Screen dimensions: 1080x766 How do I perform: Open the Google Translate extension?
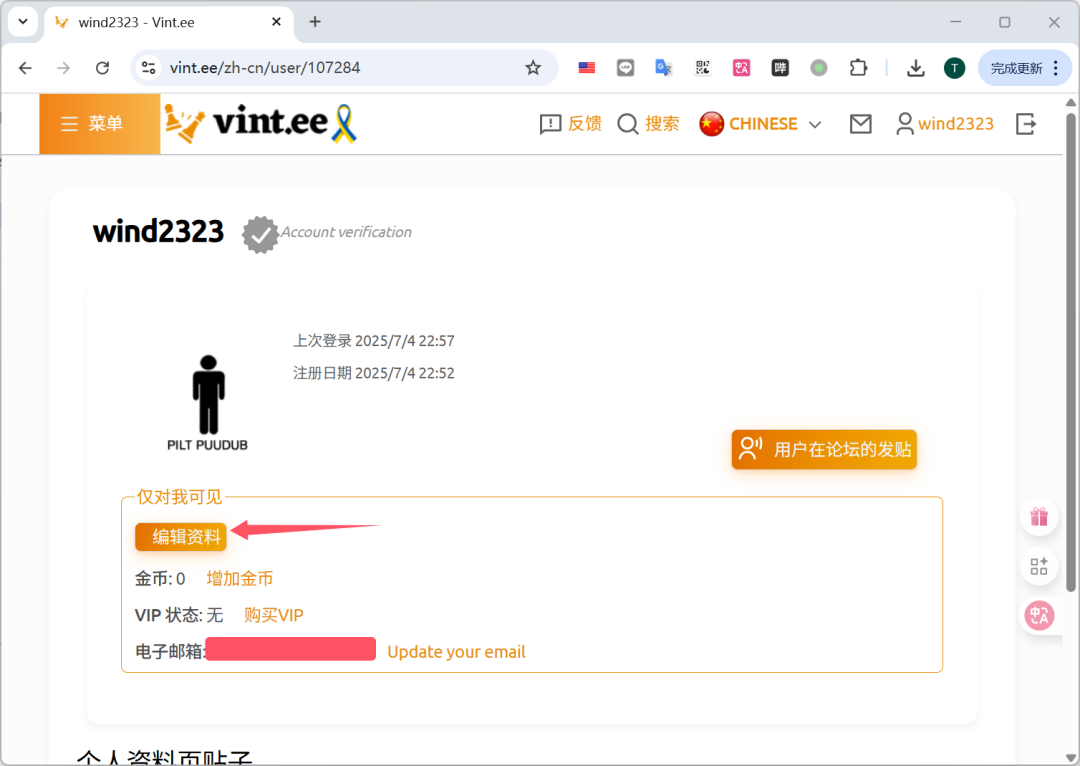point(664,68)
